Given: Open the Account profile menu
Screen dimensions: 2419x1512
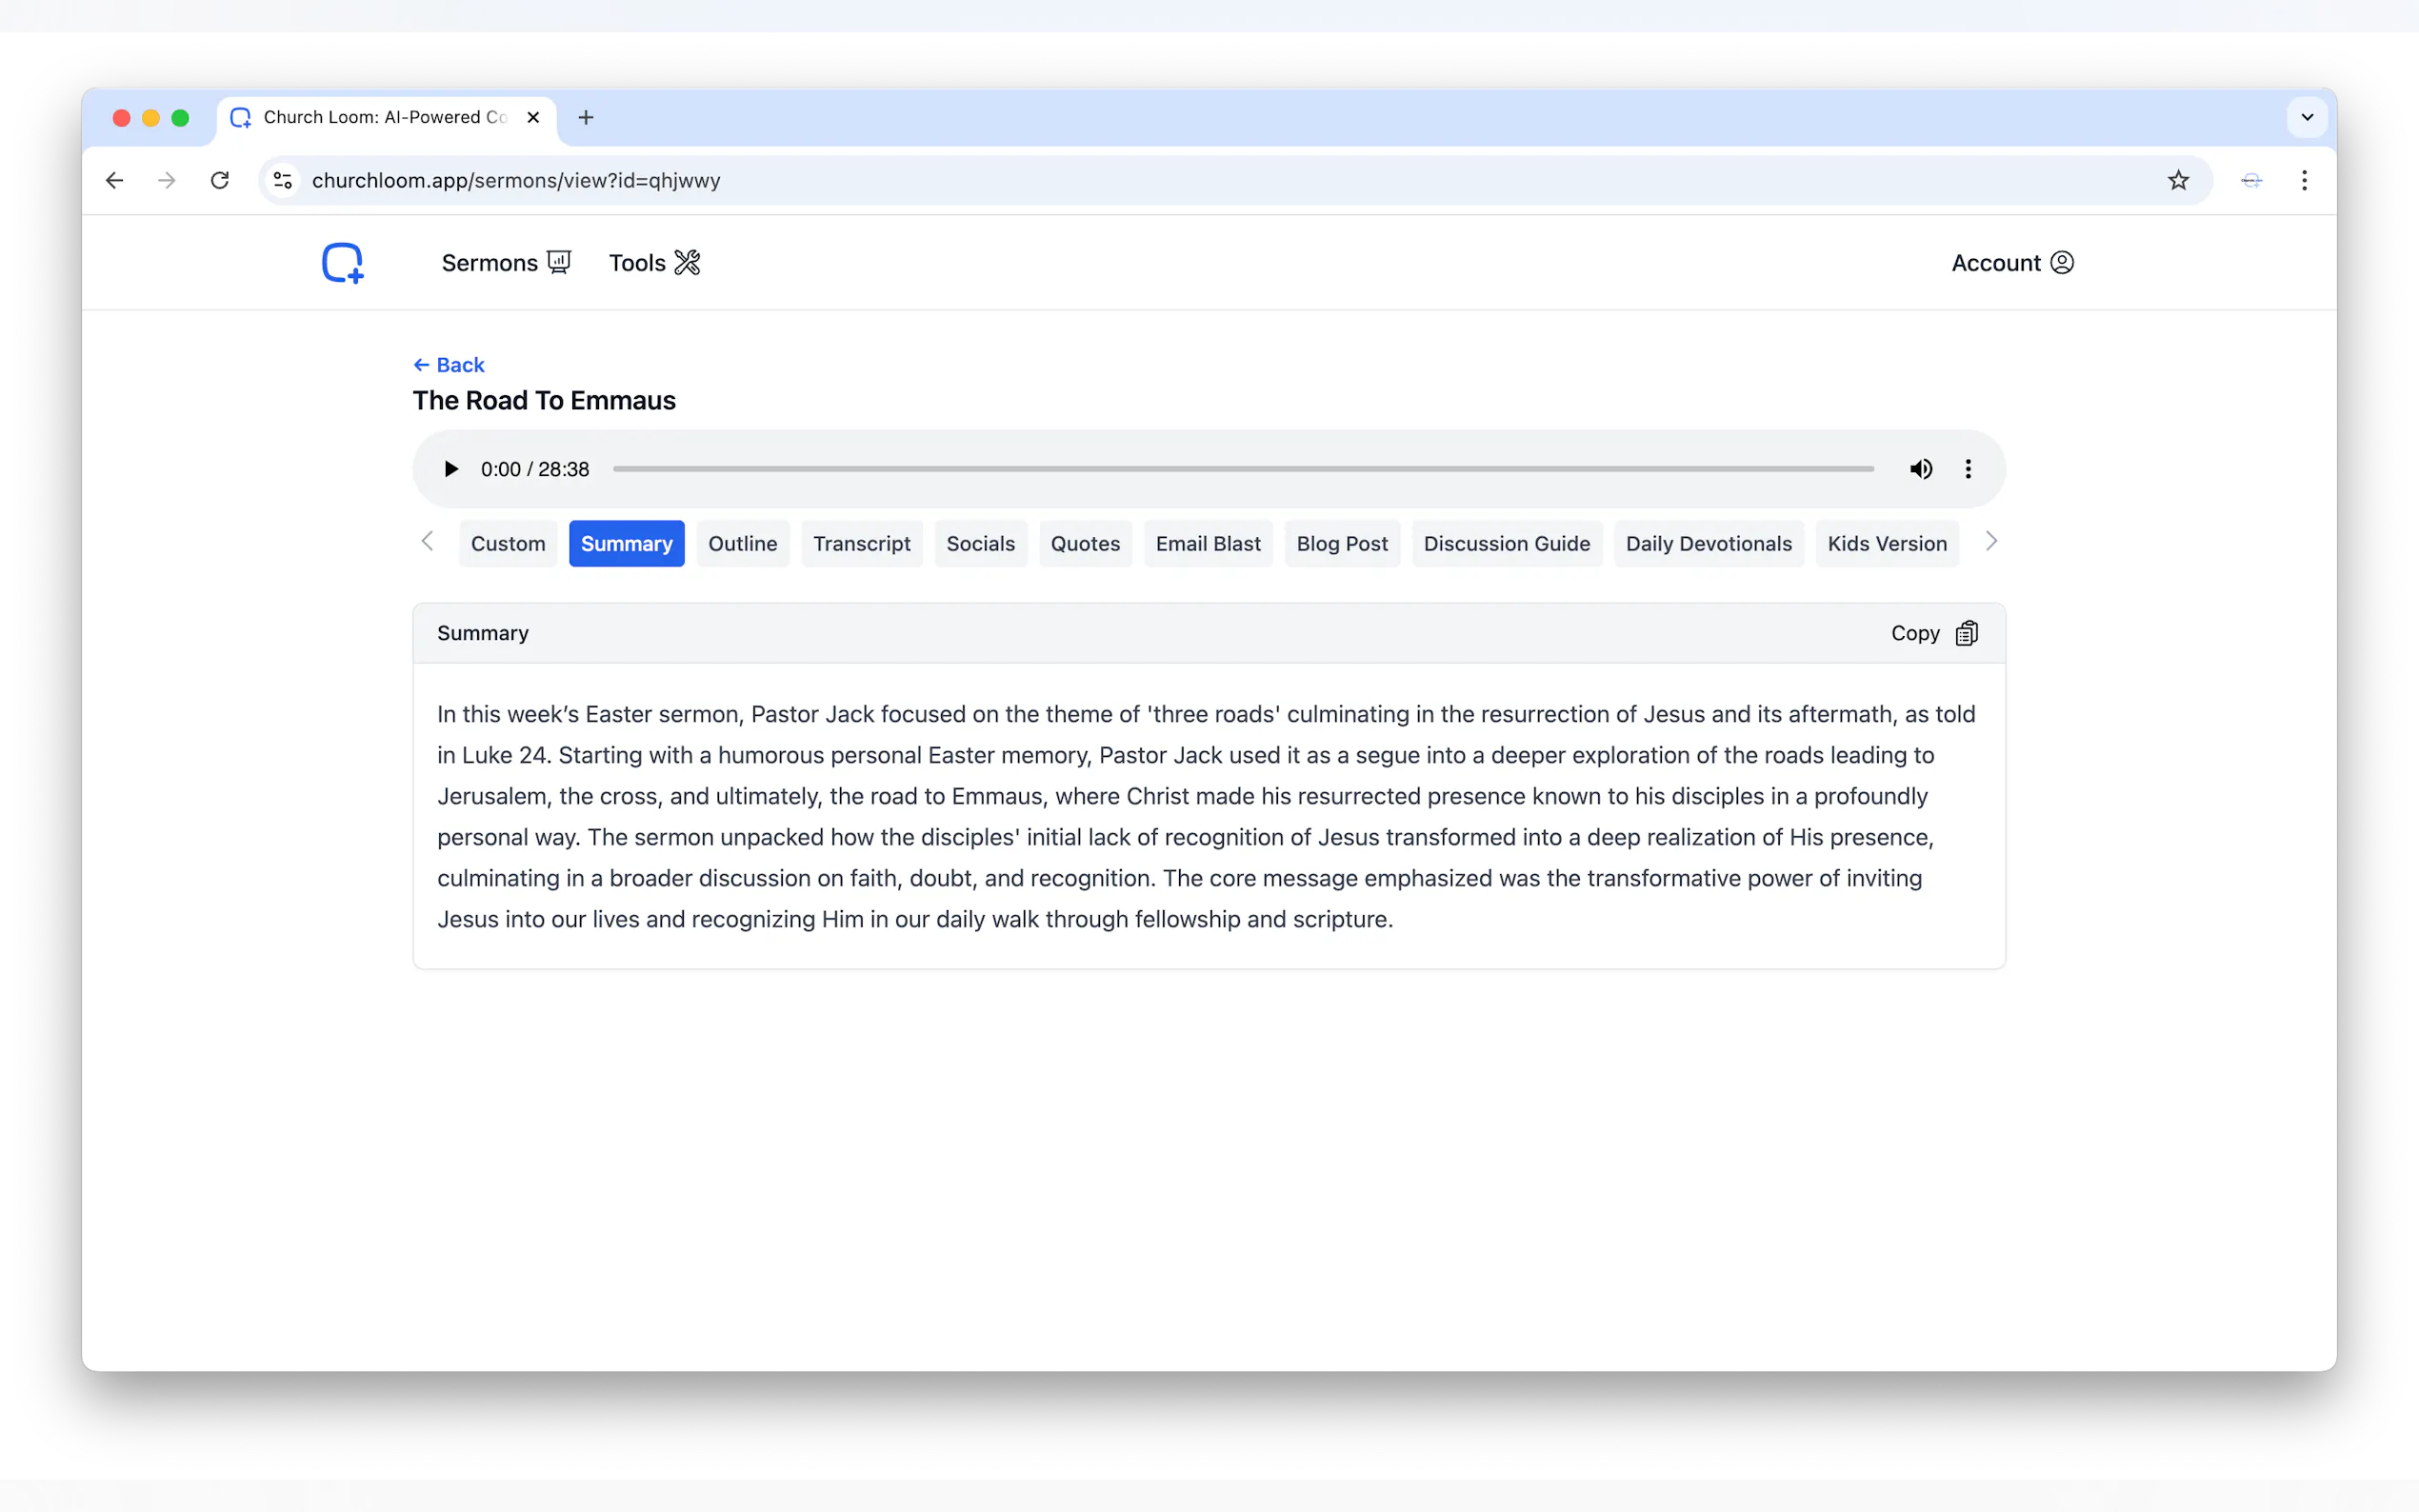Looking at the screenshot, I should pos(2012,263).
